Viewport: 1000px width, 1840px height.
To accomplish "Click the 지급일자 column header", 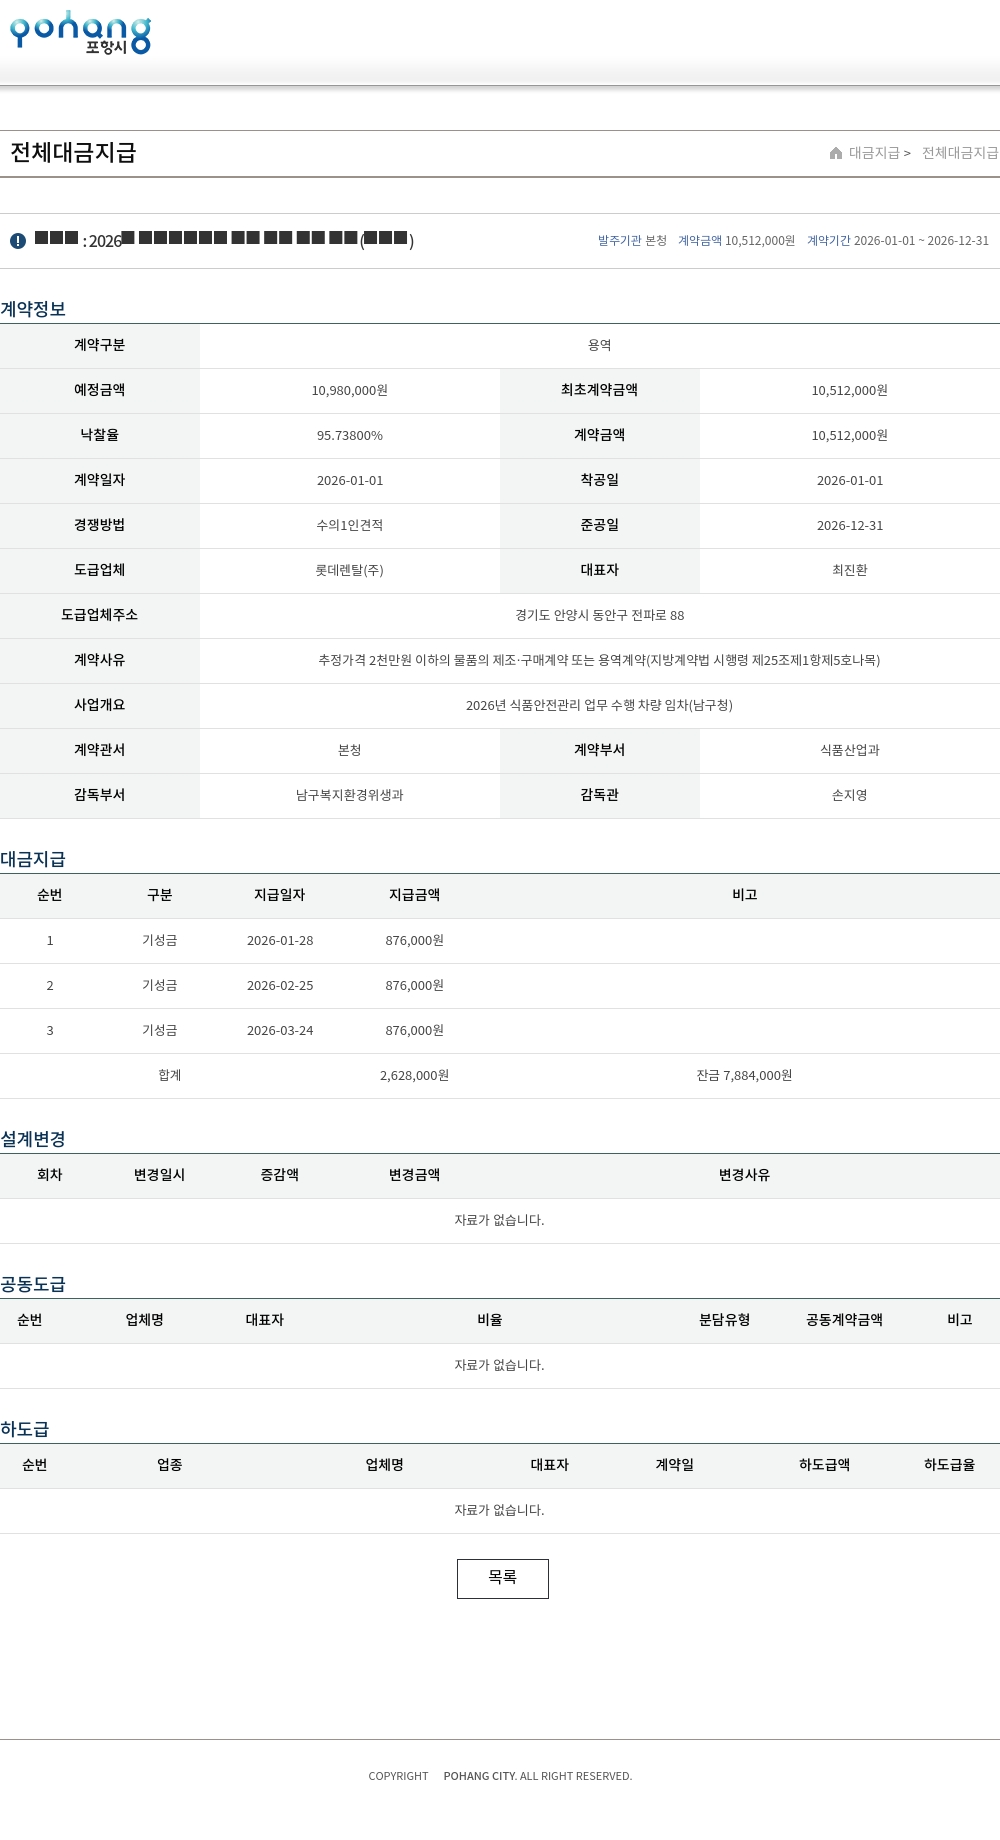I will tap(279, 895).
